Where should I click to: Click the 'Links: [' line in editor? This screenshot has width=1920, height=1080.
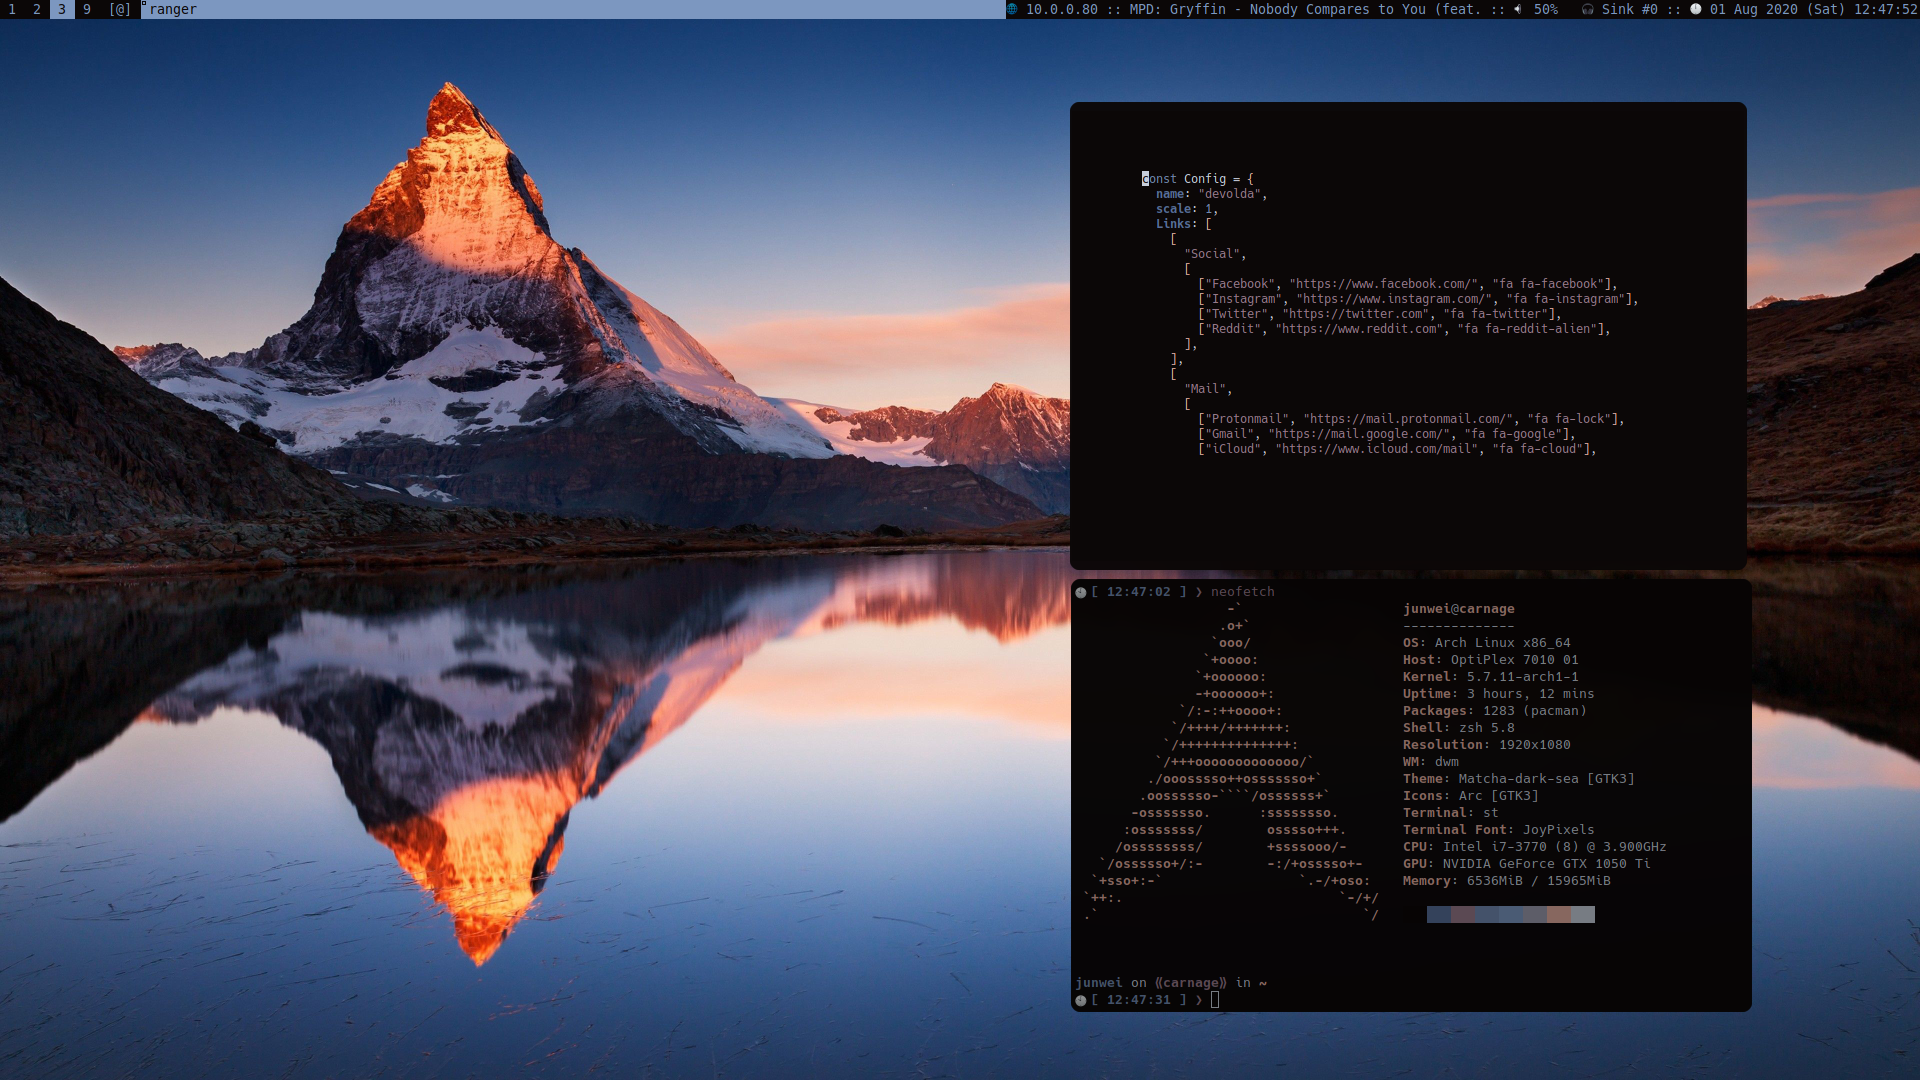(x=1183, y=224)
